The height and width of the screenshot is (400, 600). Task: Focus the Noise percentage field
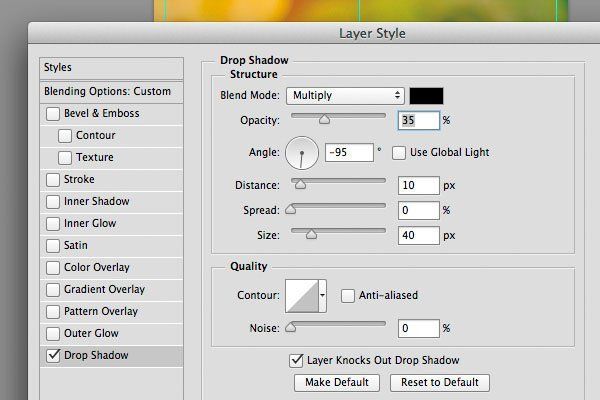click(x=419, y=328)
